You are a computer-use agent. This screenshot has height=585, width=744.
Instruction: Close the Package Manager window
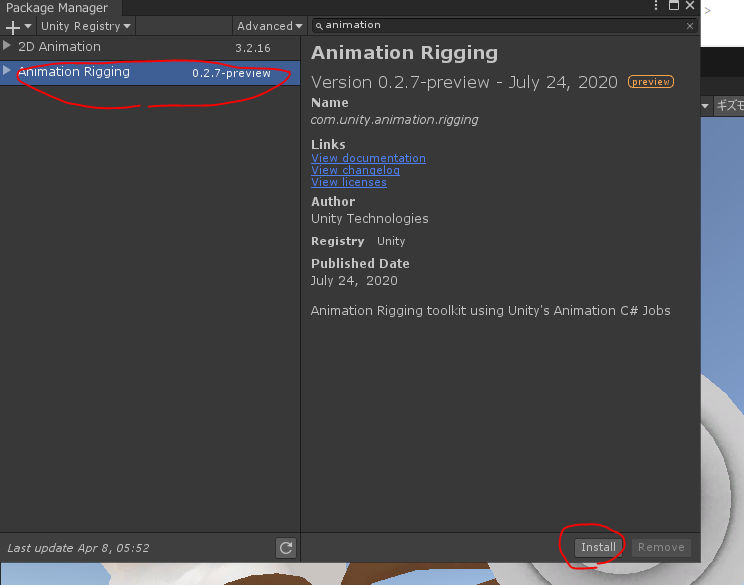[690, 7]
